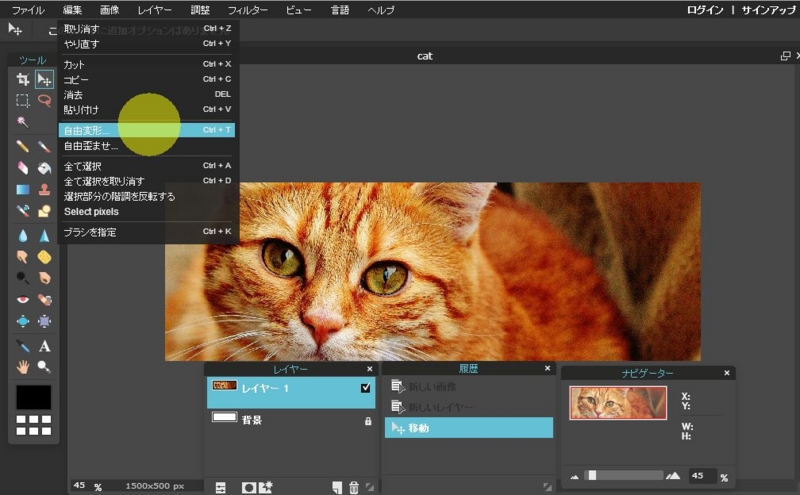The image size is (800, 495).
Task: Choose コピー menu entry
Action: pos(146,80)
